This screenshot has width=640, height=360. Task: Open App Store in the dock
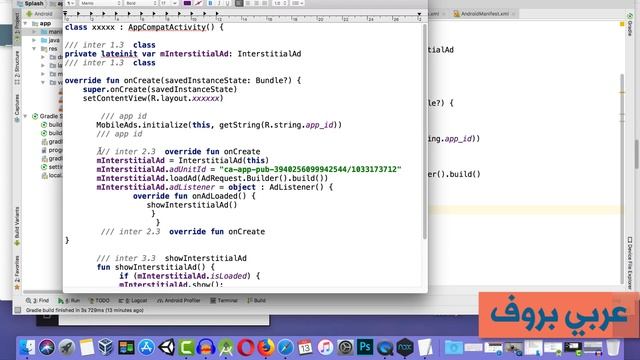(146, 347)
